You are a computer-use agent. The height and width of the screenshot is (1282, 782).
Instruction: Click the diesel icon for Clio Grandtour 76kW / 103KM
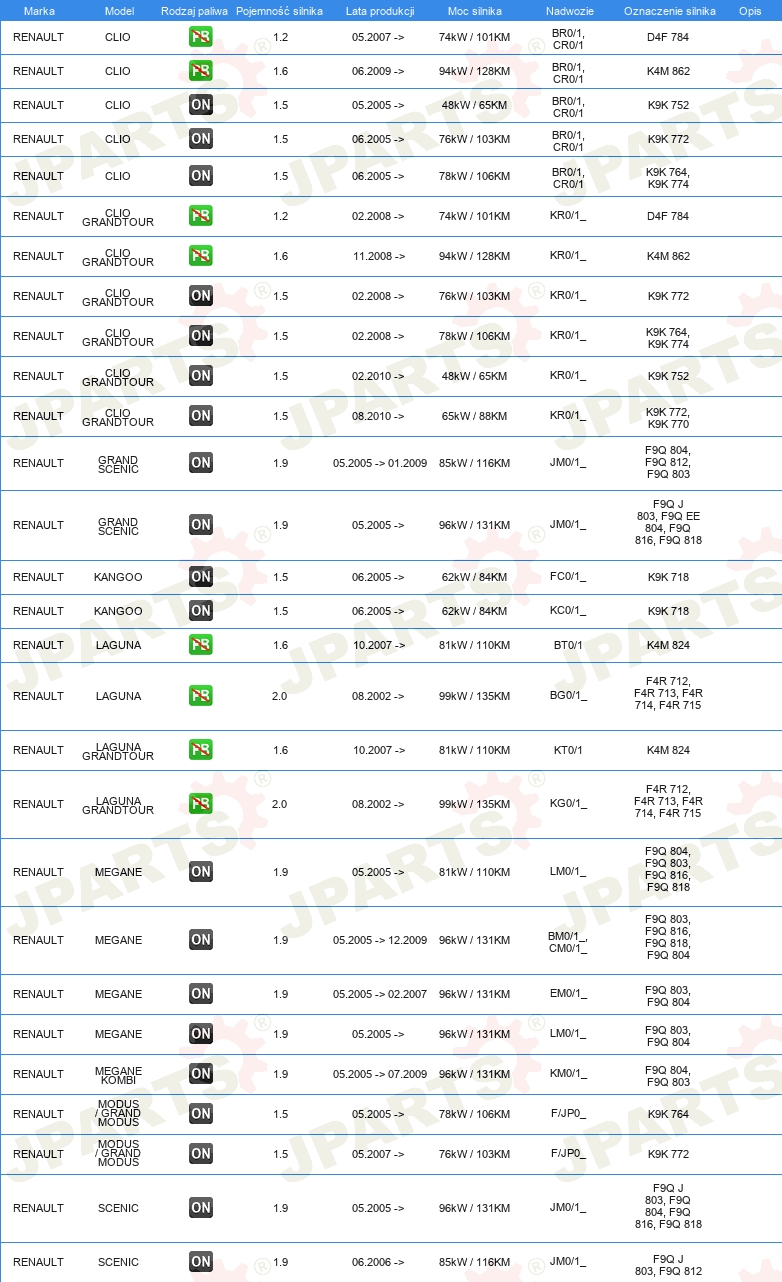pyautogui.click(x=200, y=296)
